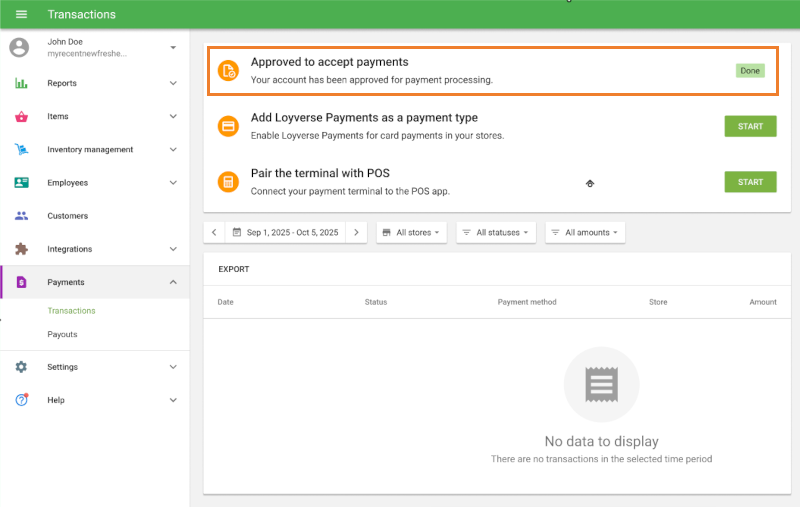Screen dimensions: 800x507
Task: Go to next date period arrow
Action: click(356, 232)
